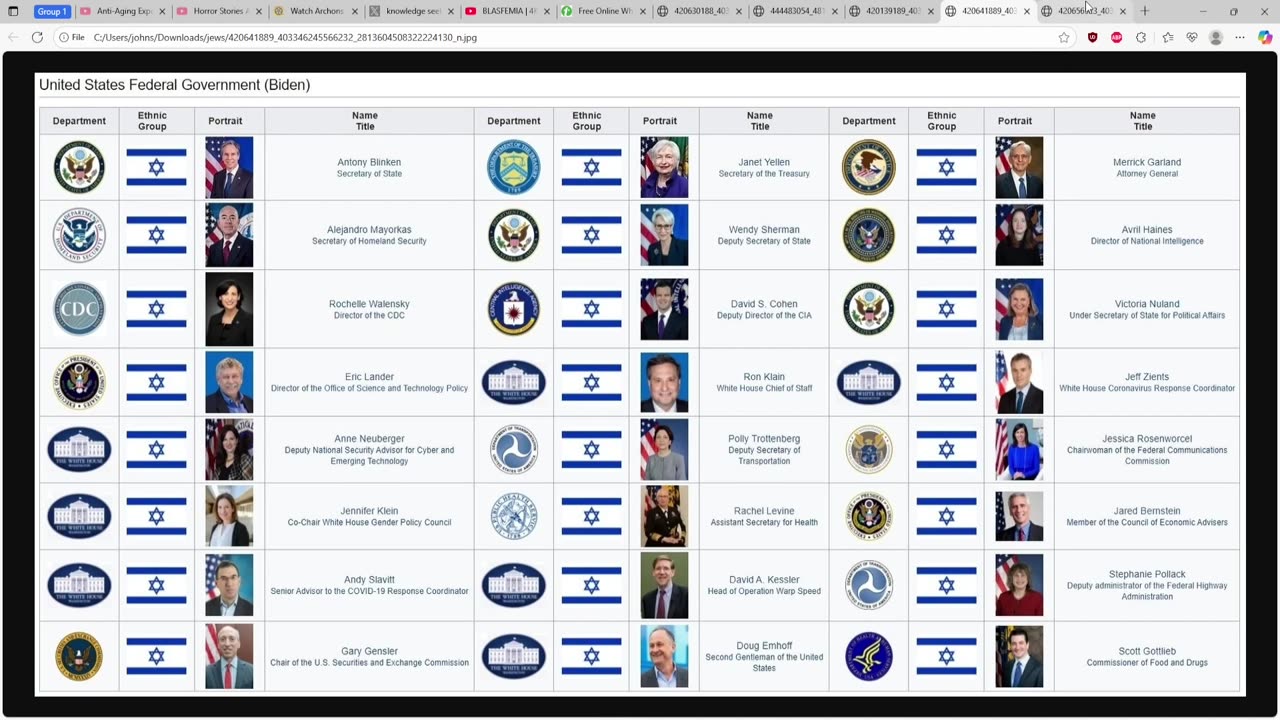
Task: Open a new tab with plus button
Action: 1145,11
